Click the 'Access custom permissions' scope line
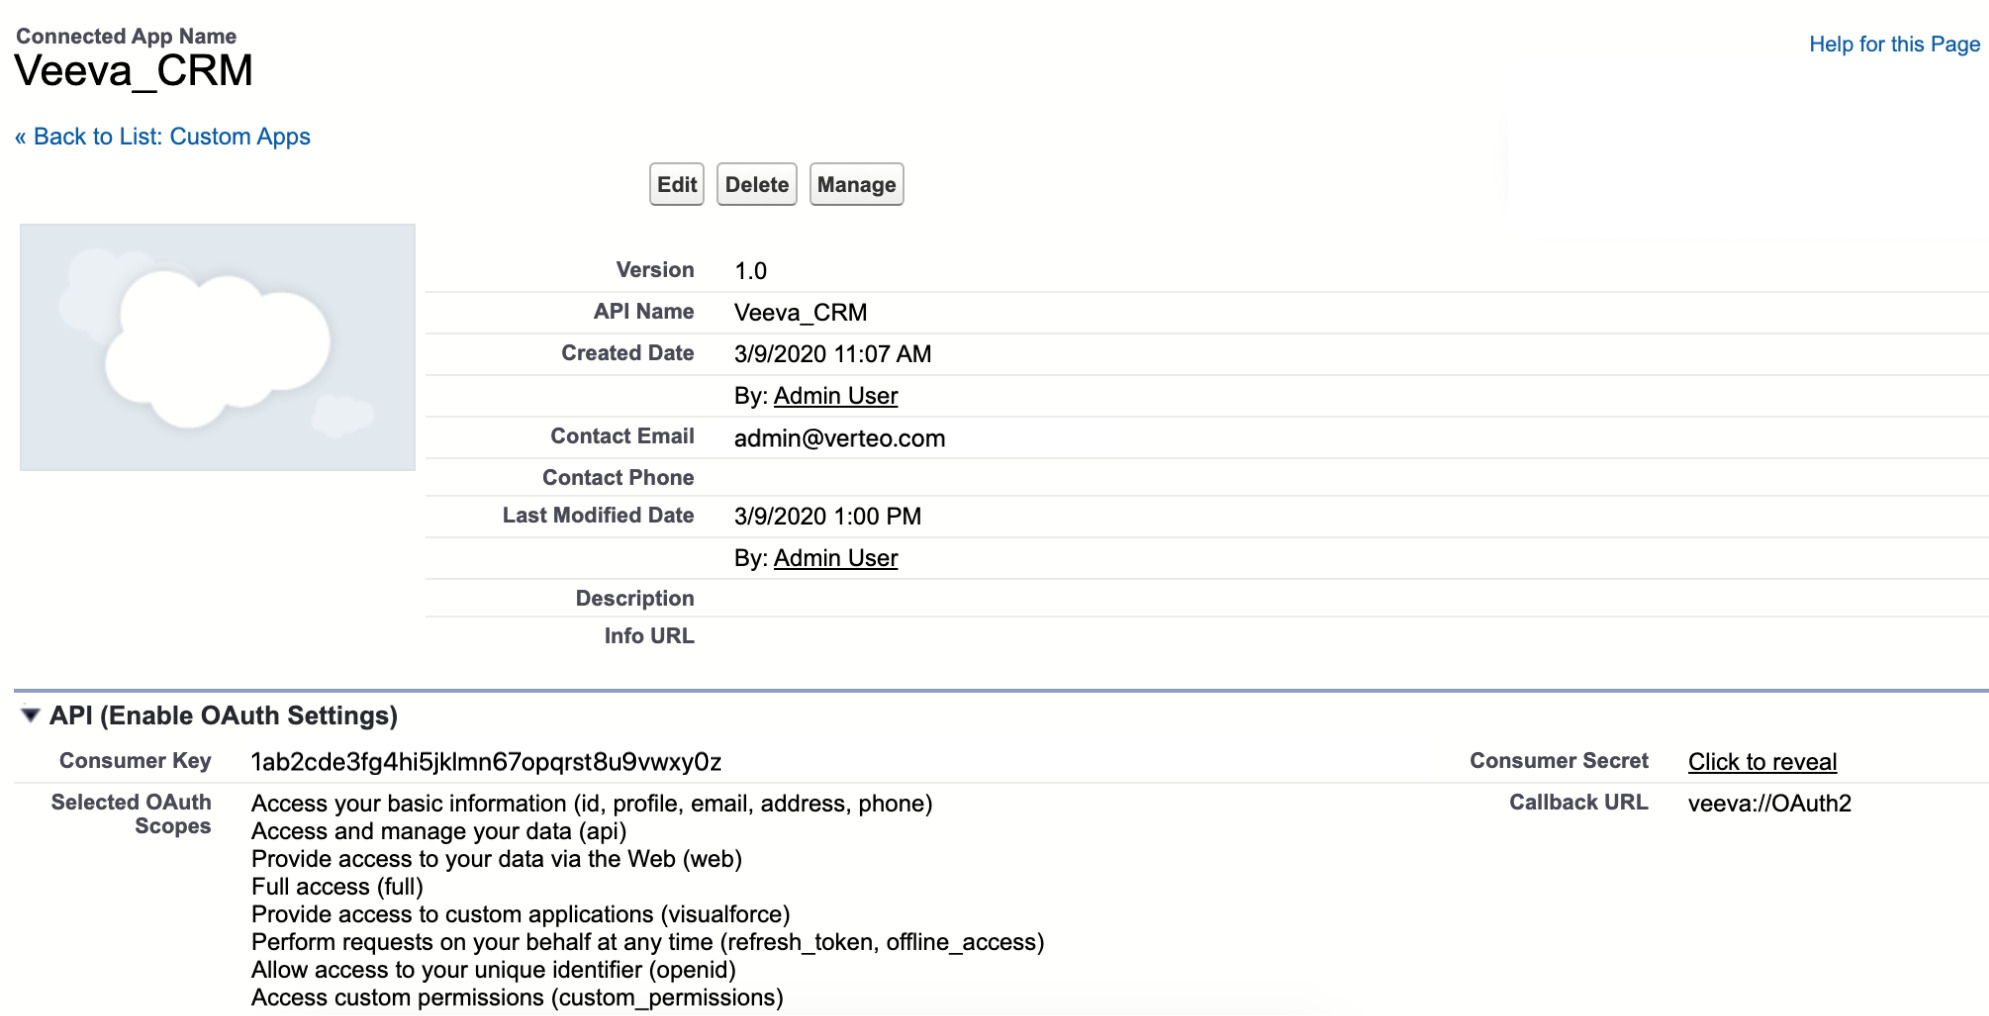The height and width of the screenshot is (1016, 1989). 517,998
